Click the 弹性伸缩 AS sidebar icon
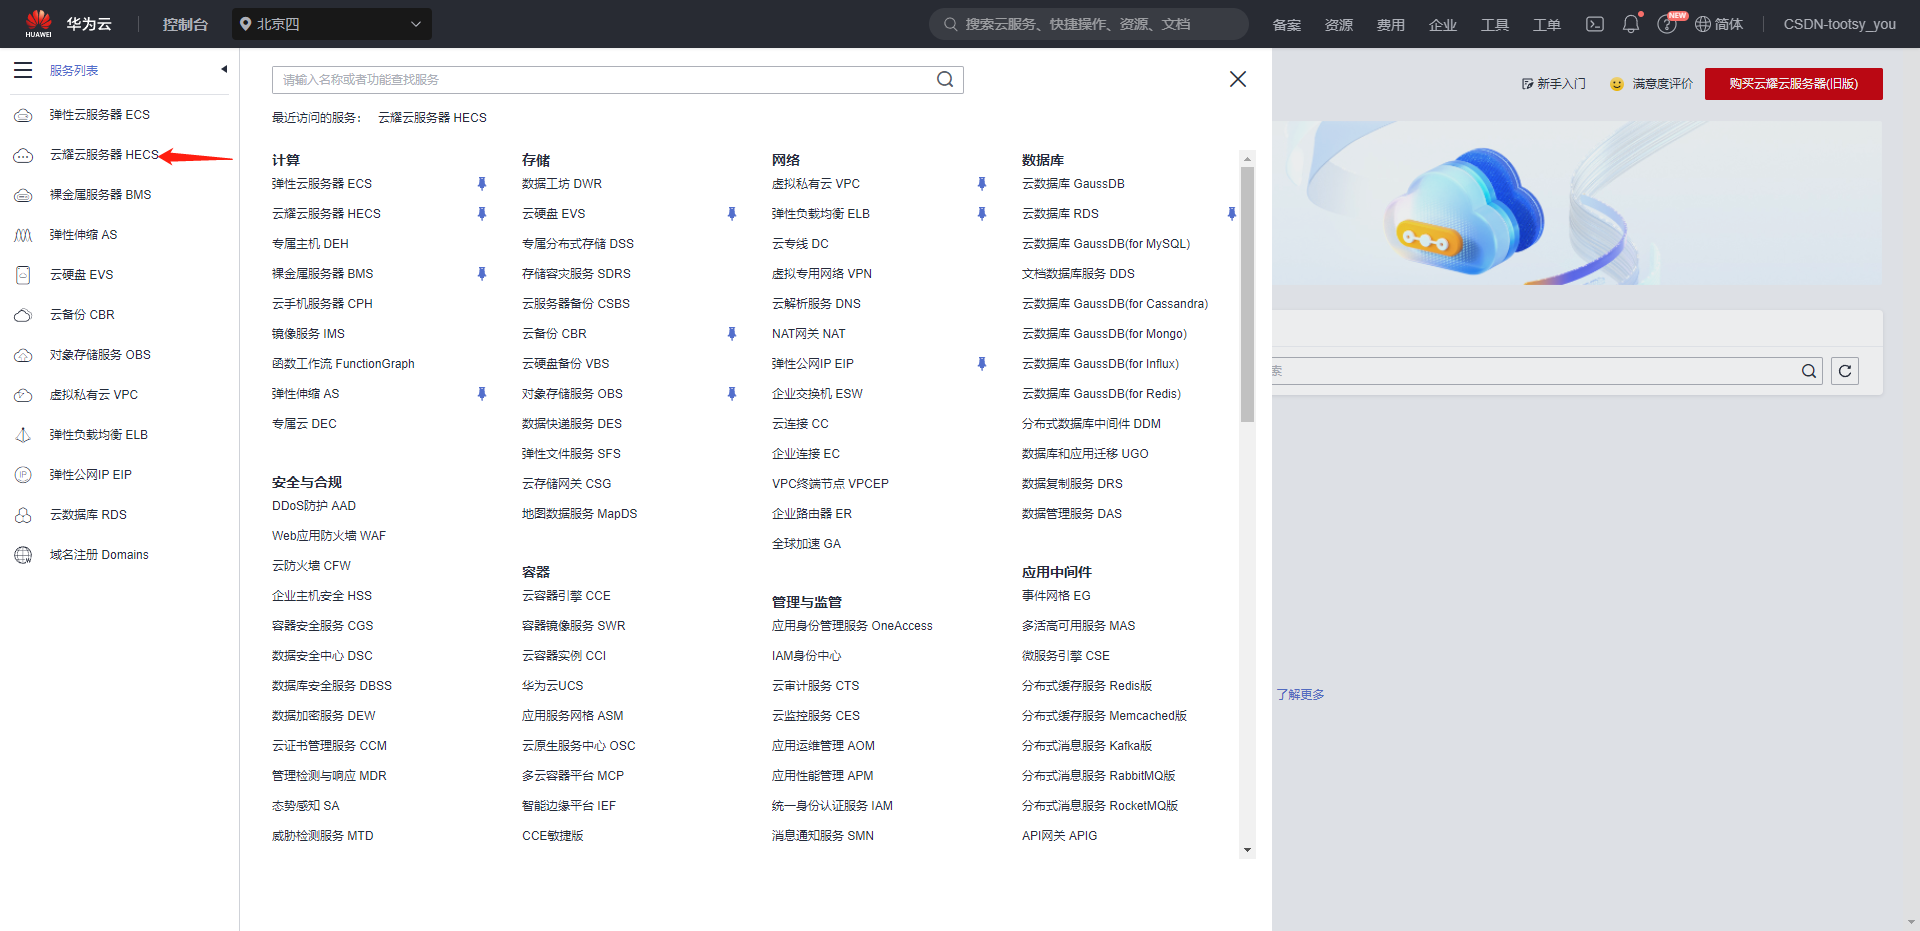The image size is (1920, 931). pyautogui.click(x=23, y=235)
